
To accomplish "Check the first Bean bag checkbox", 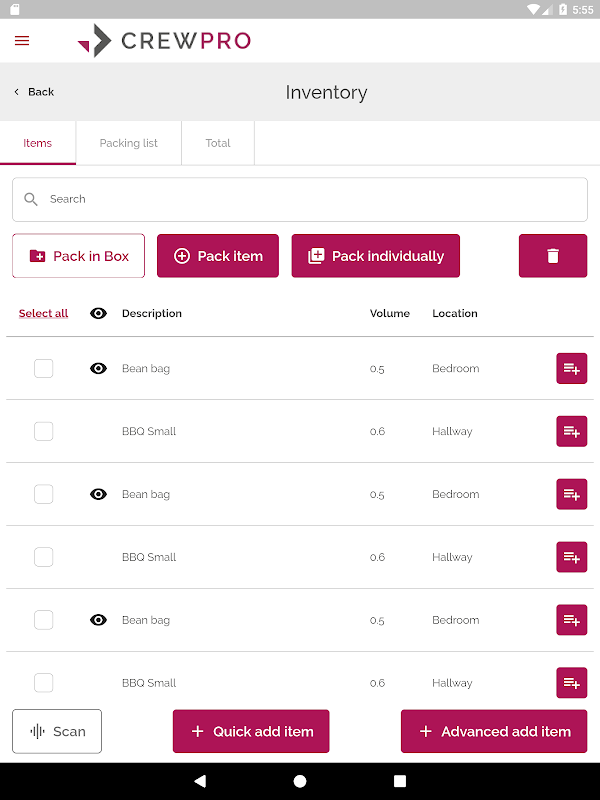I will click(44, 369).
